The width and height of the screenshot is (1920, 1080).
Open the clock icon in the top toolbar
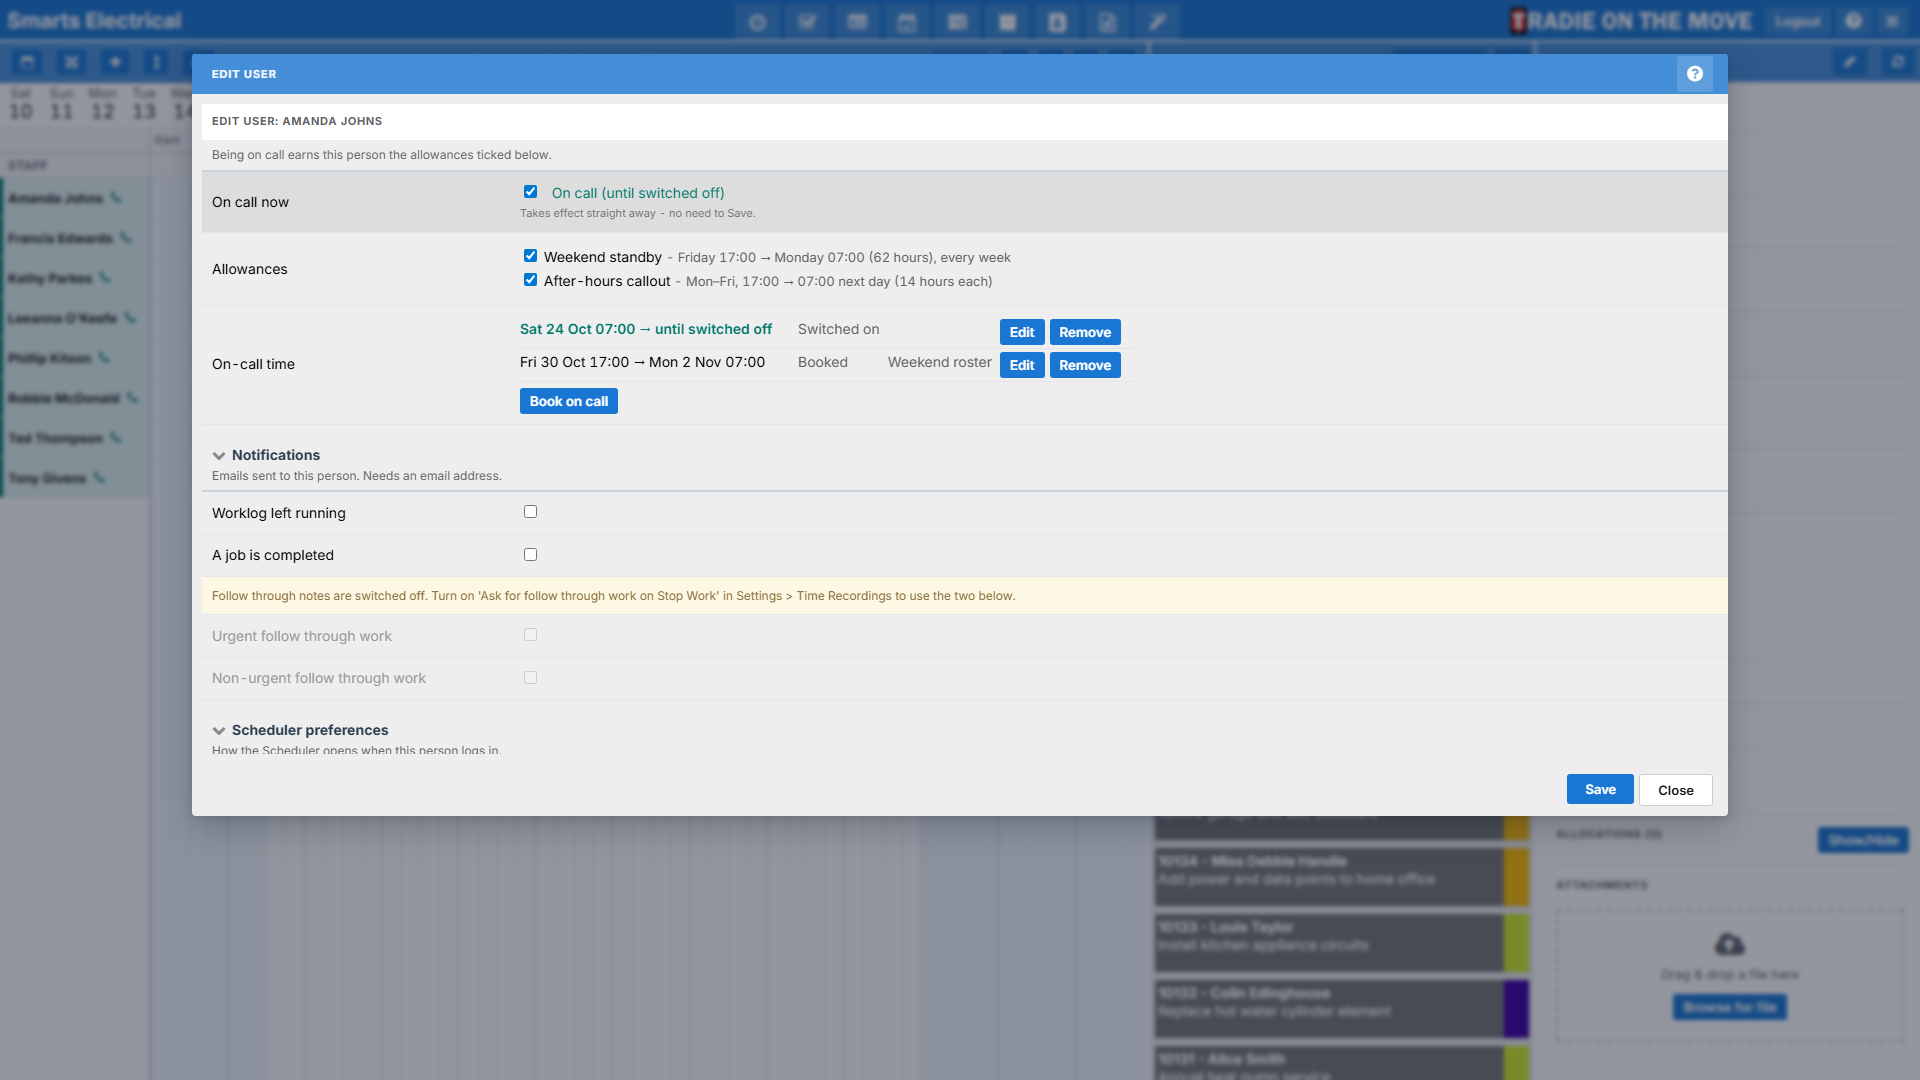(x=757, y=22)
